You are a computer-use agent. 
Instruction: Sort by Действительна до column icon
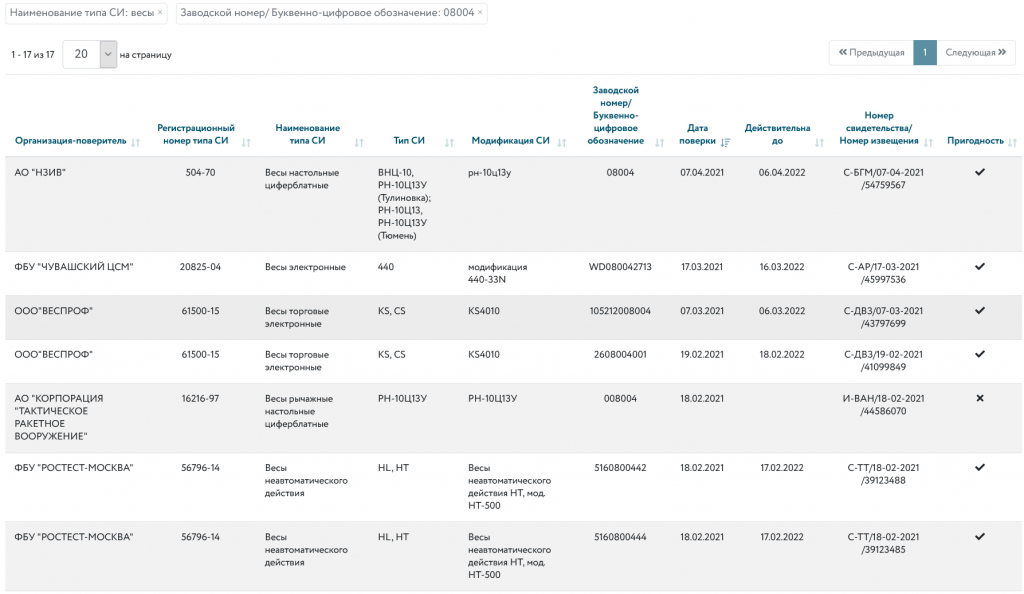tap(820, 142)
